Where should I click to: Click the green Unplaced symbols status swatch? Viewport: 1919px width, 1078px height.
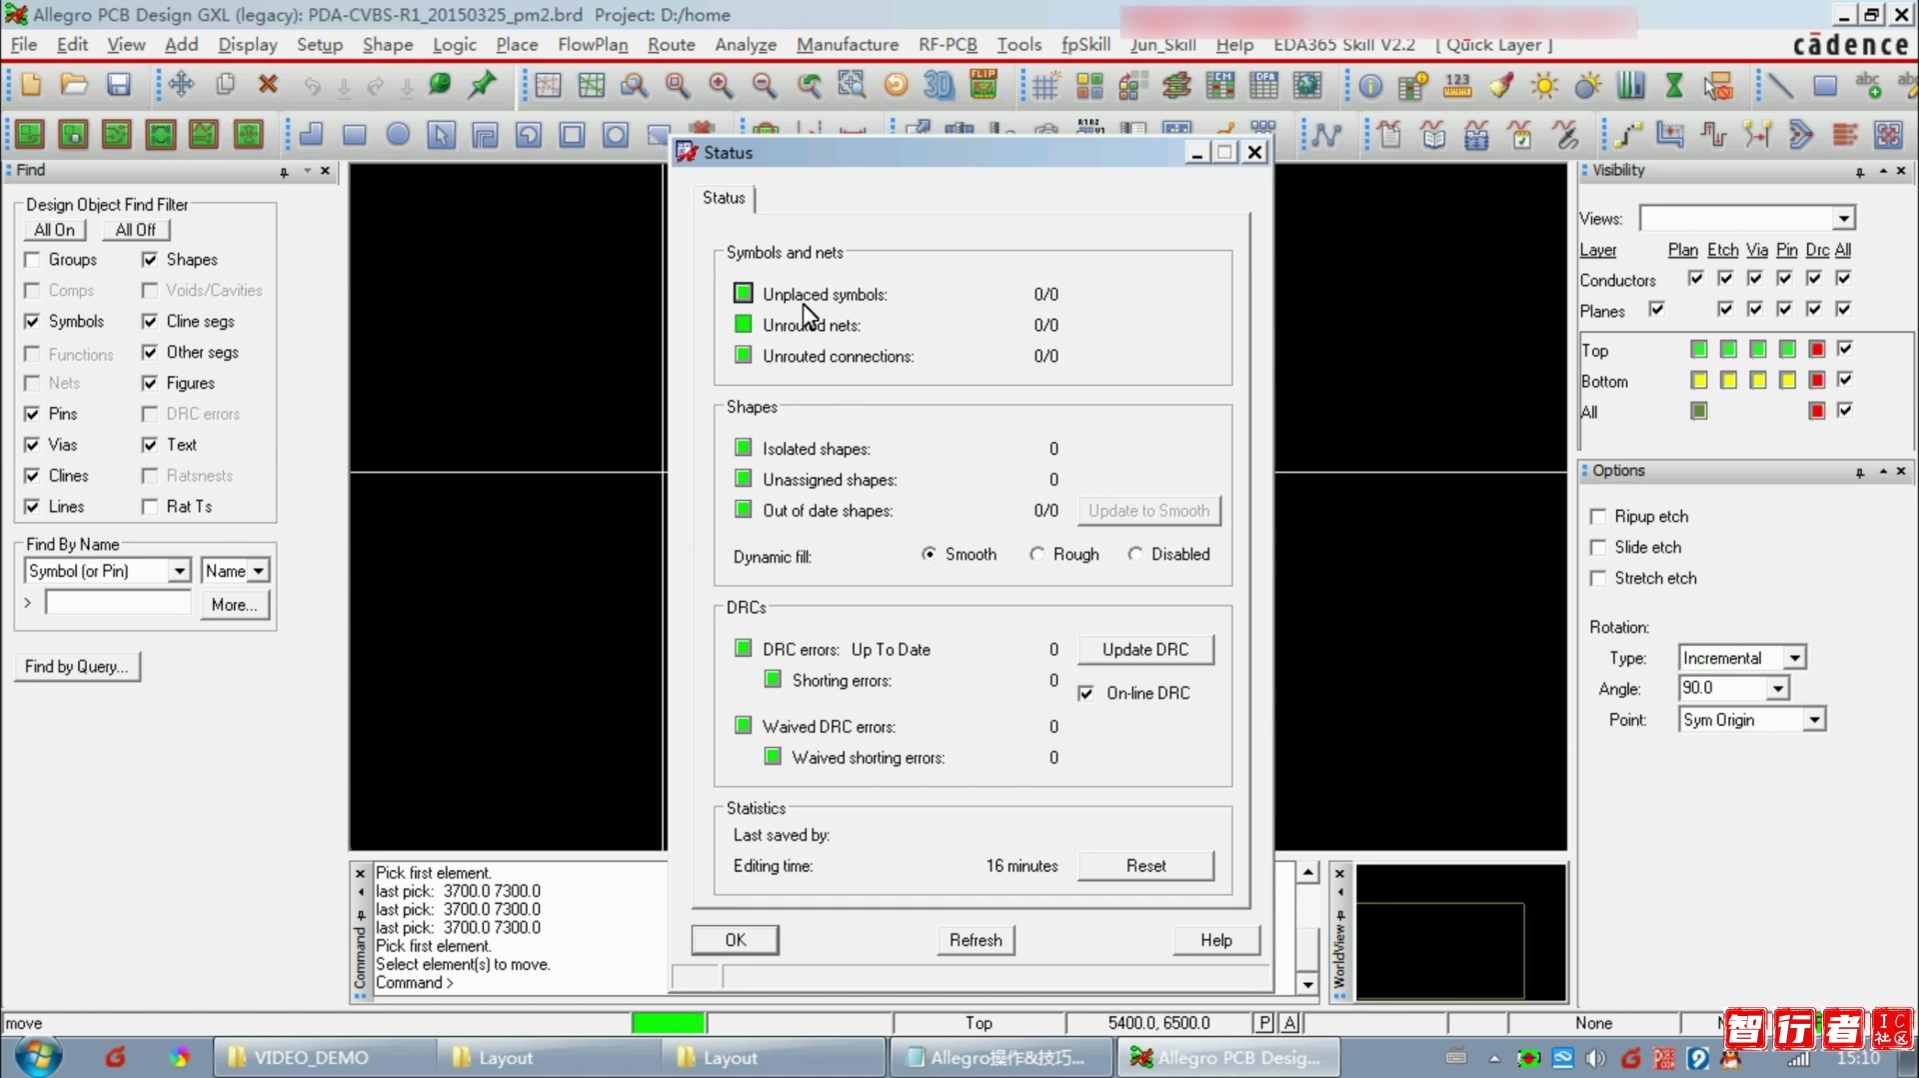[x=743, y=293]
